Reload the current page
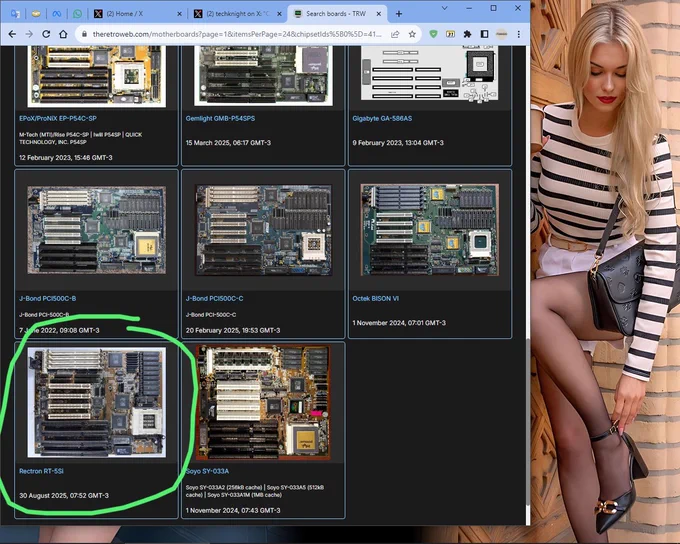Viewport: 680px width, 544px height. click(x=46, y=34)
